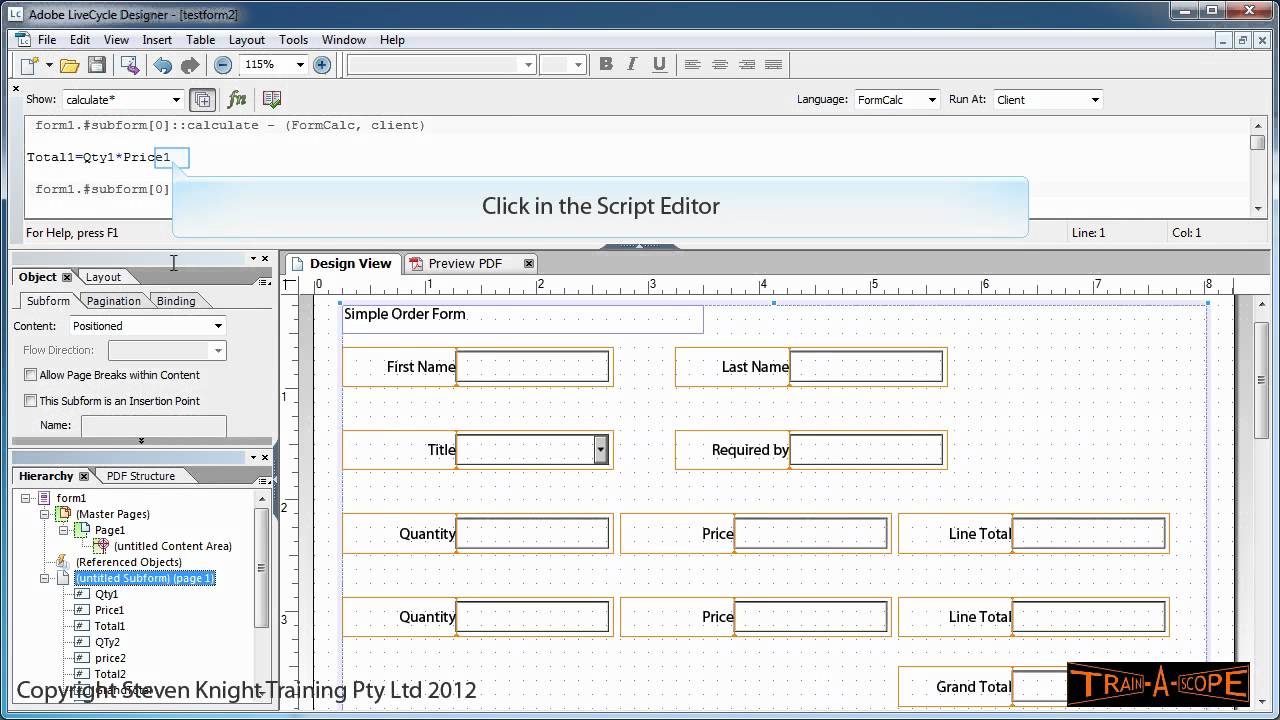The width and height of the screenshot is (1280, 720).
Task: Collapse the Master Pages tree node
Action: point(45,514)
